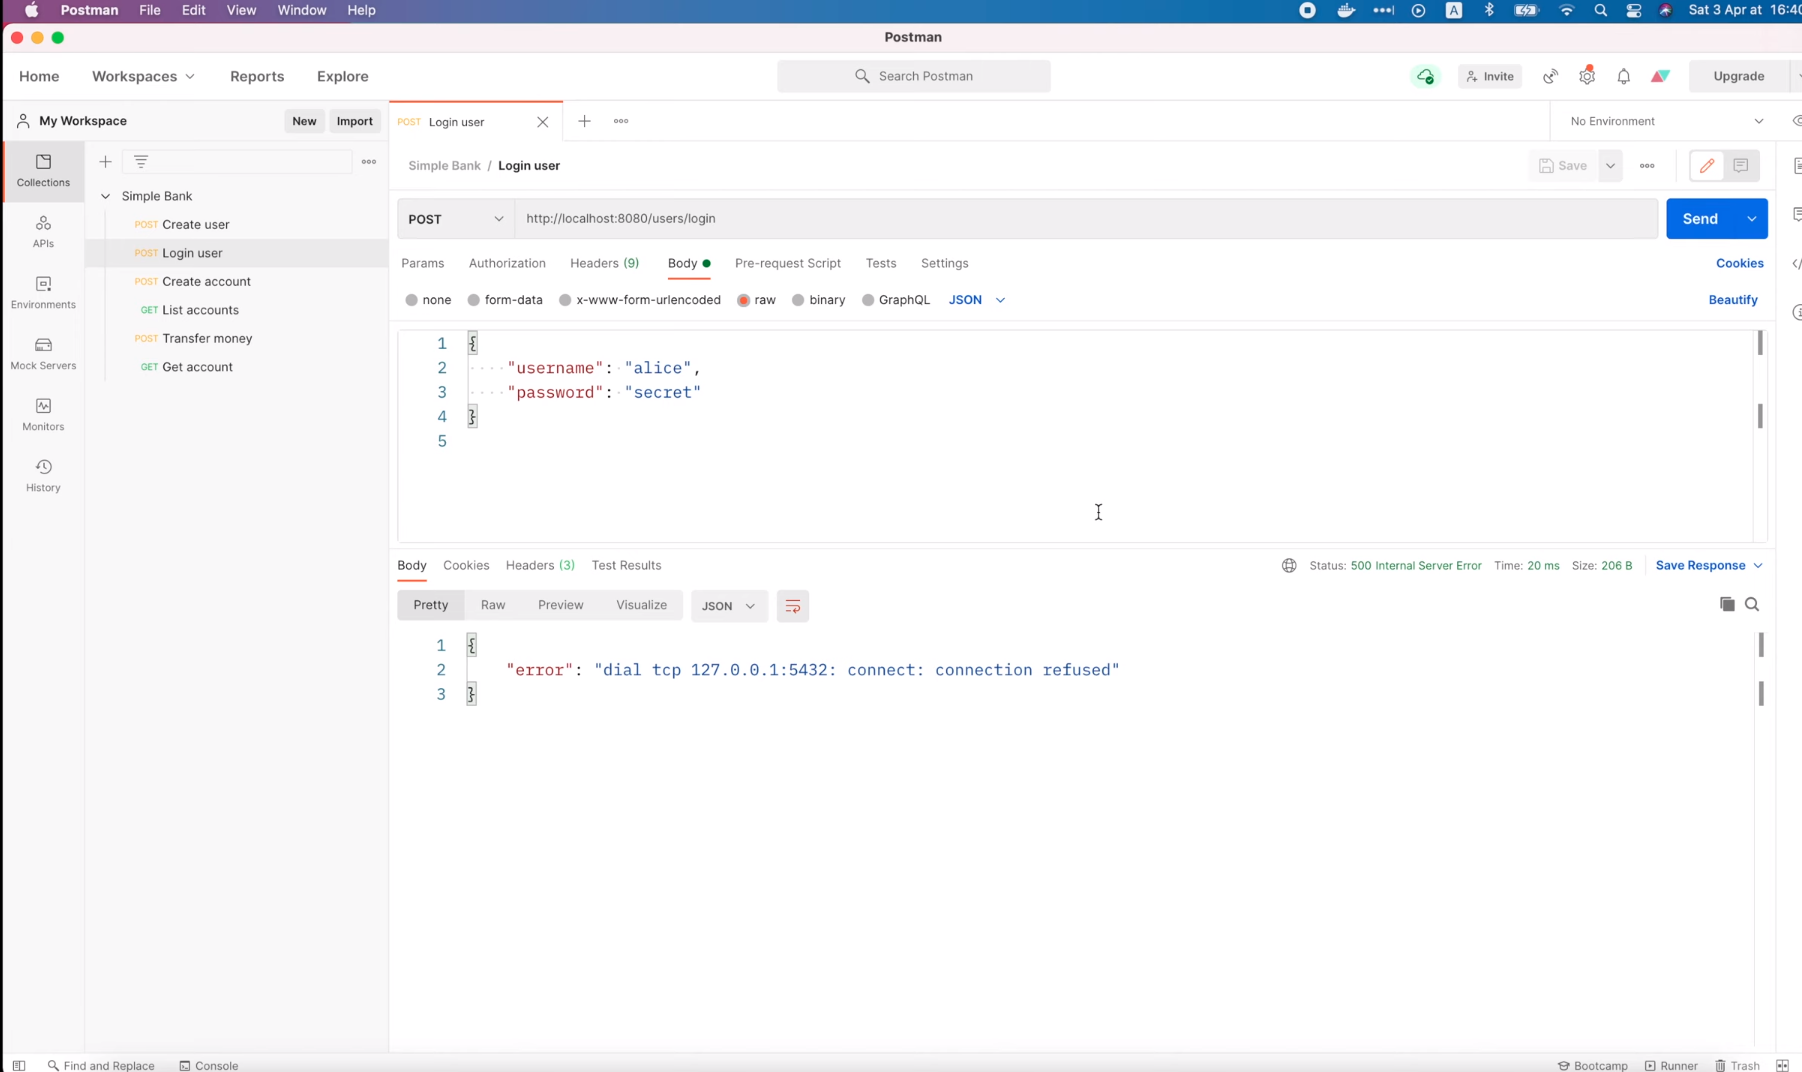The height and width of the screenshot is (1072, 1802).
Task: Switch to the Tests tab
Action: (881, 263)
